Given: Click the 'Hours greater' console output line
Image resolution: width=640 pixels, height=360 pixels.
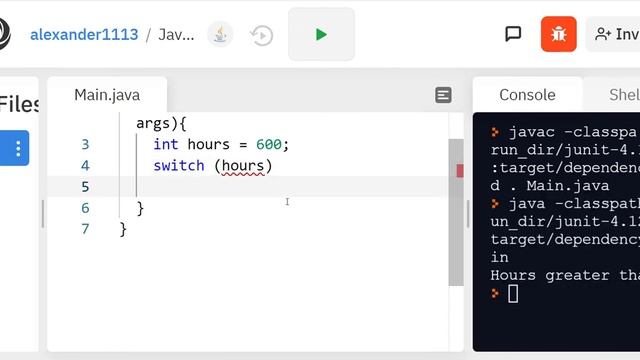Looking at the screenshot, I should tap(565, 276).
